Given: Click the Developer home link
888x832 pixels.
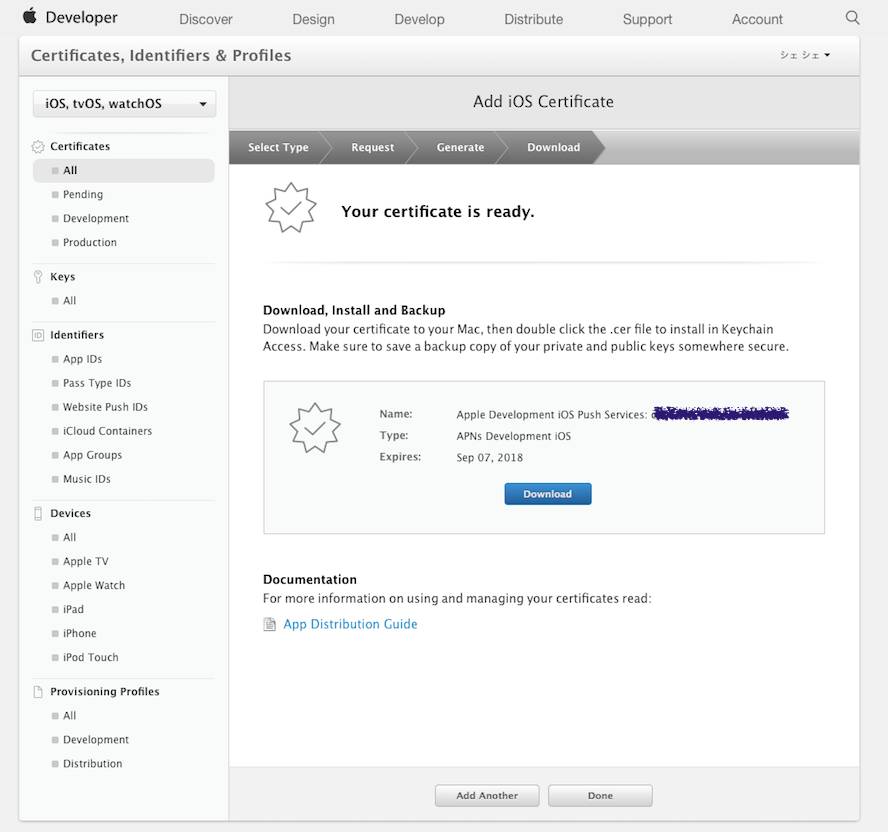Looking at the screenshot, I should [82, 18].
